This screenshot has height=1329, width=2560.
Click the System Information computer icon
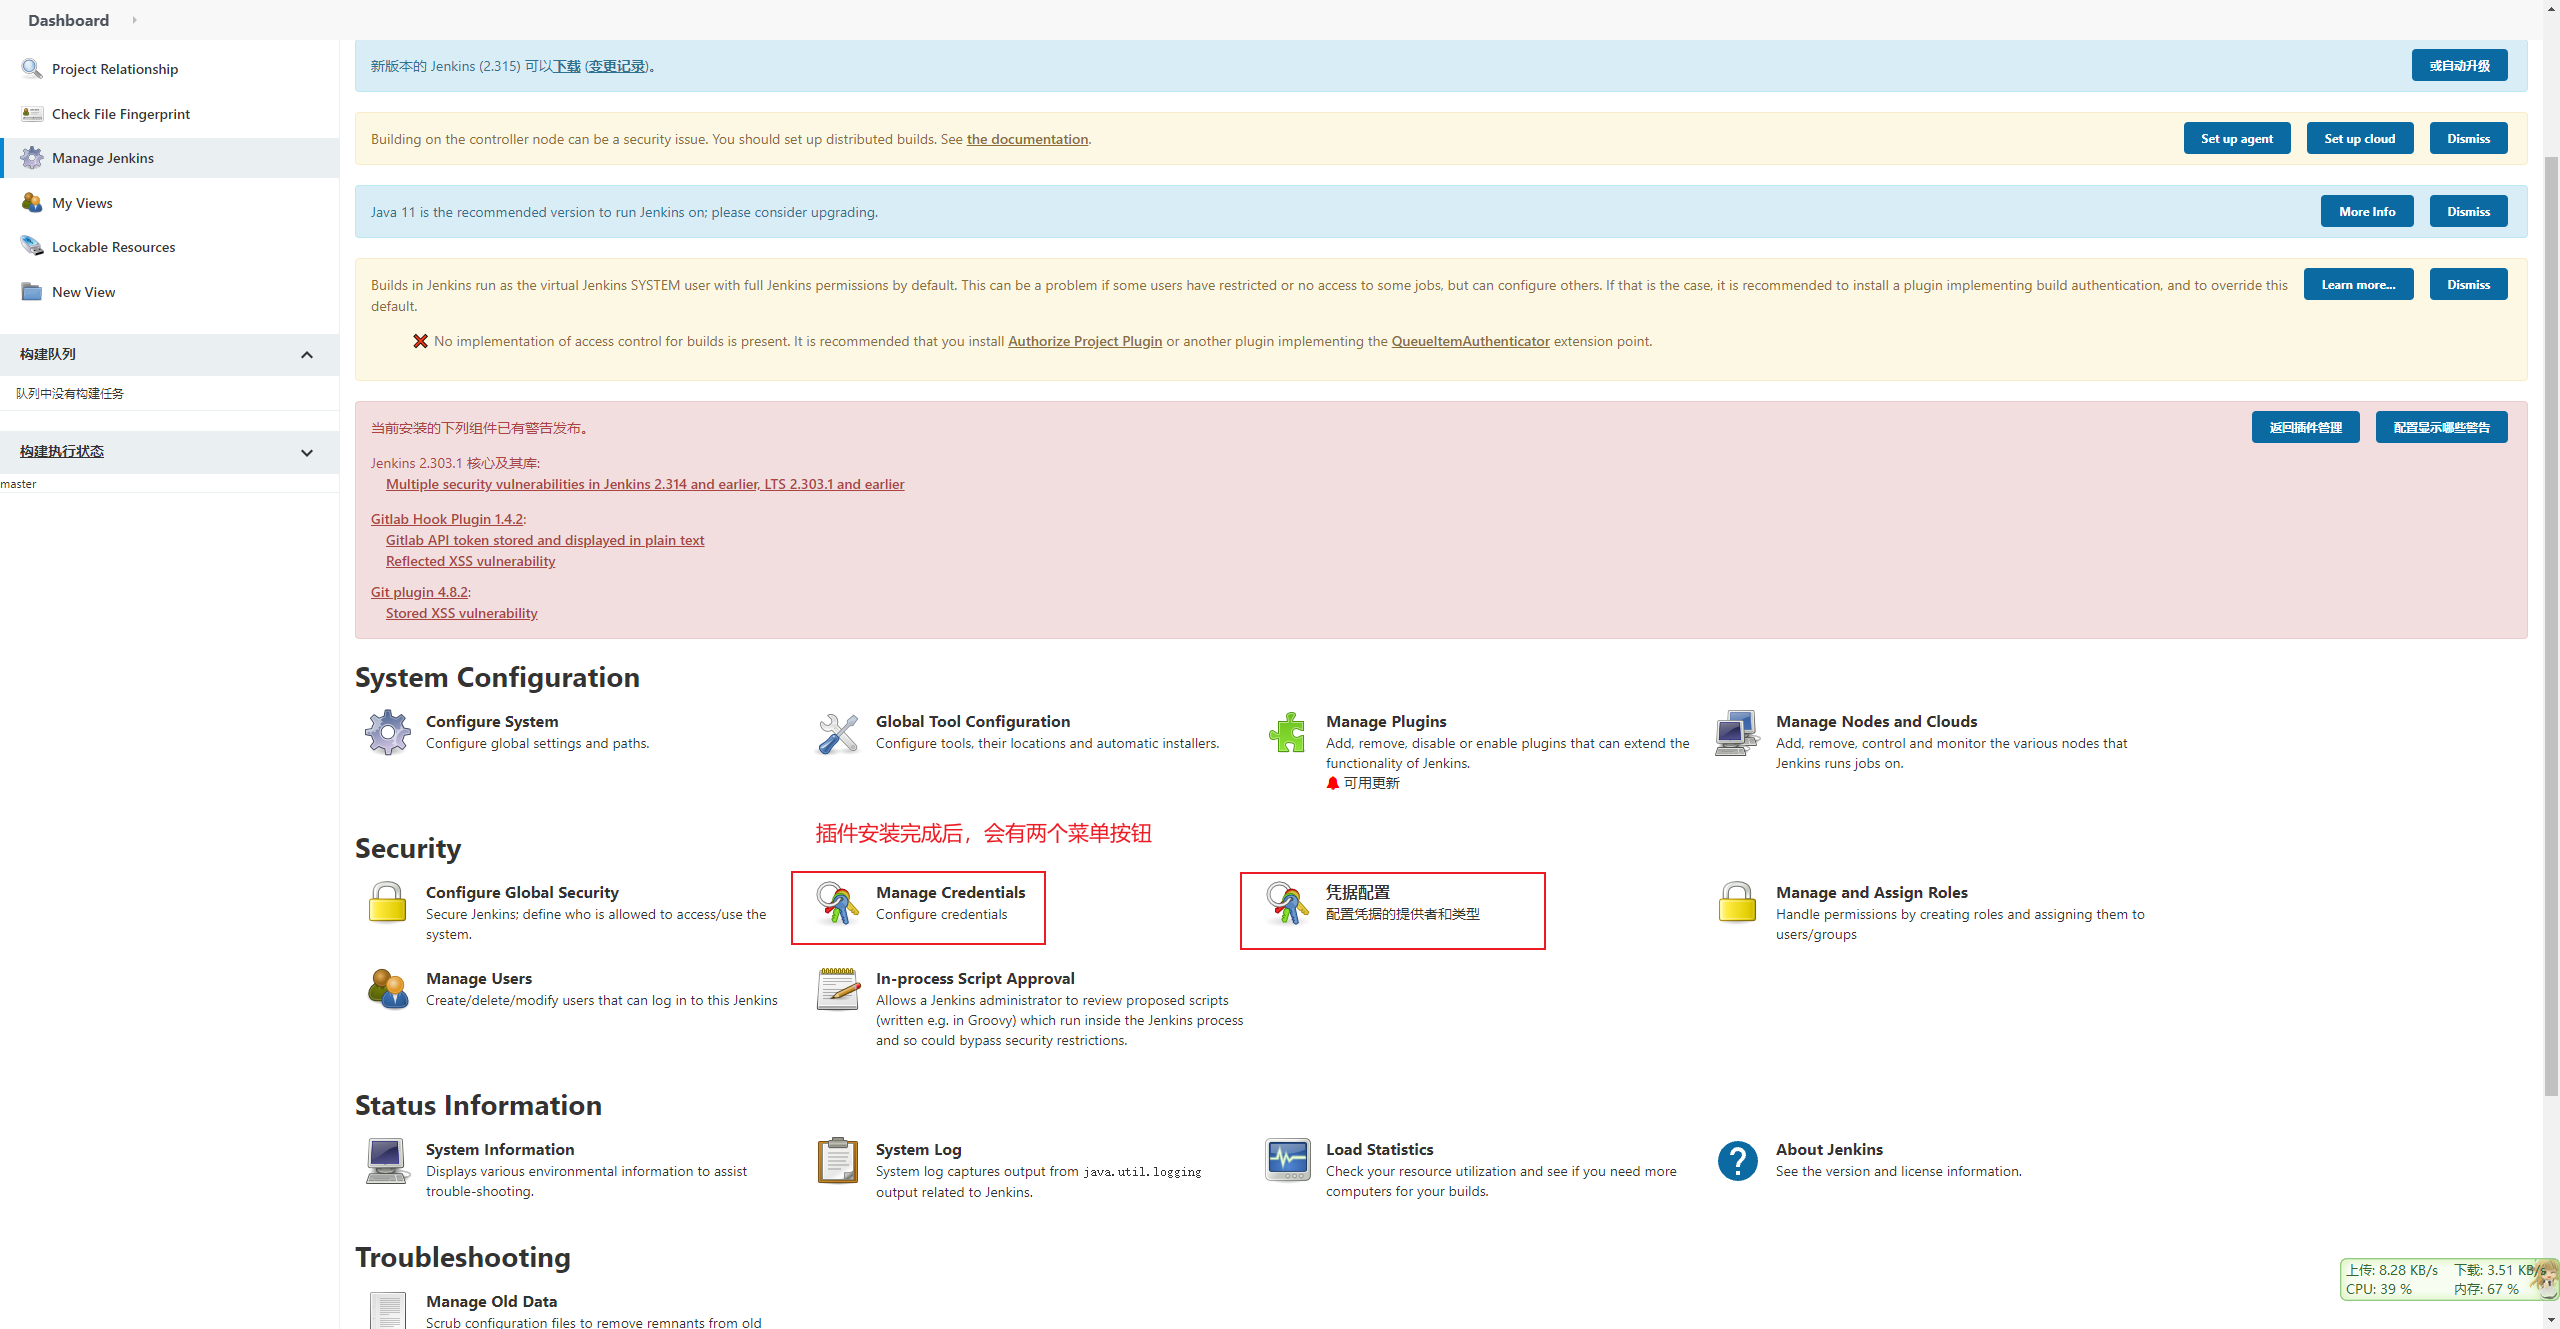point(388,1161)
